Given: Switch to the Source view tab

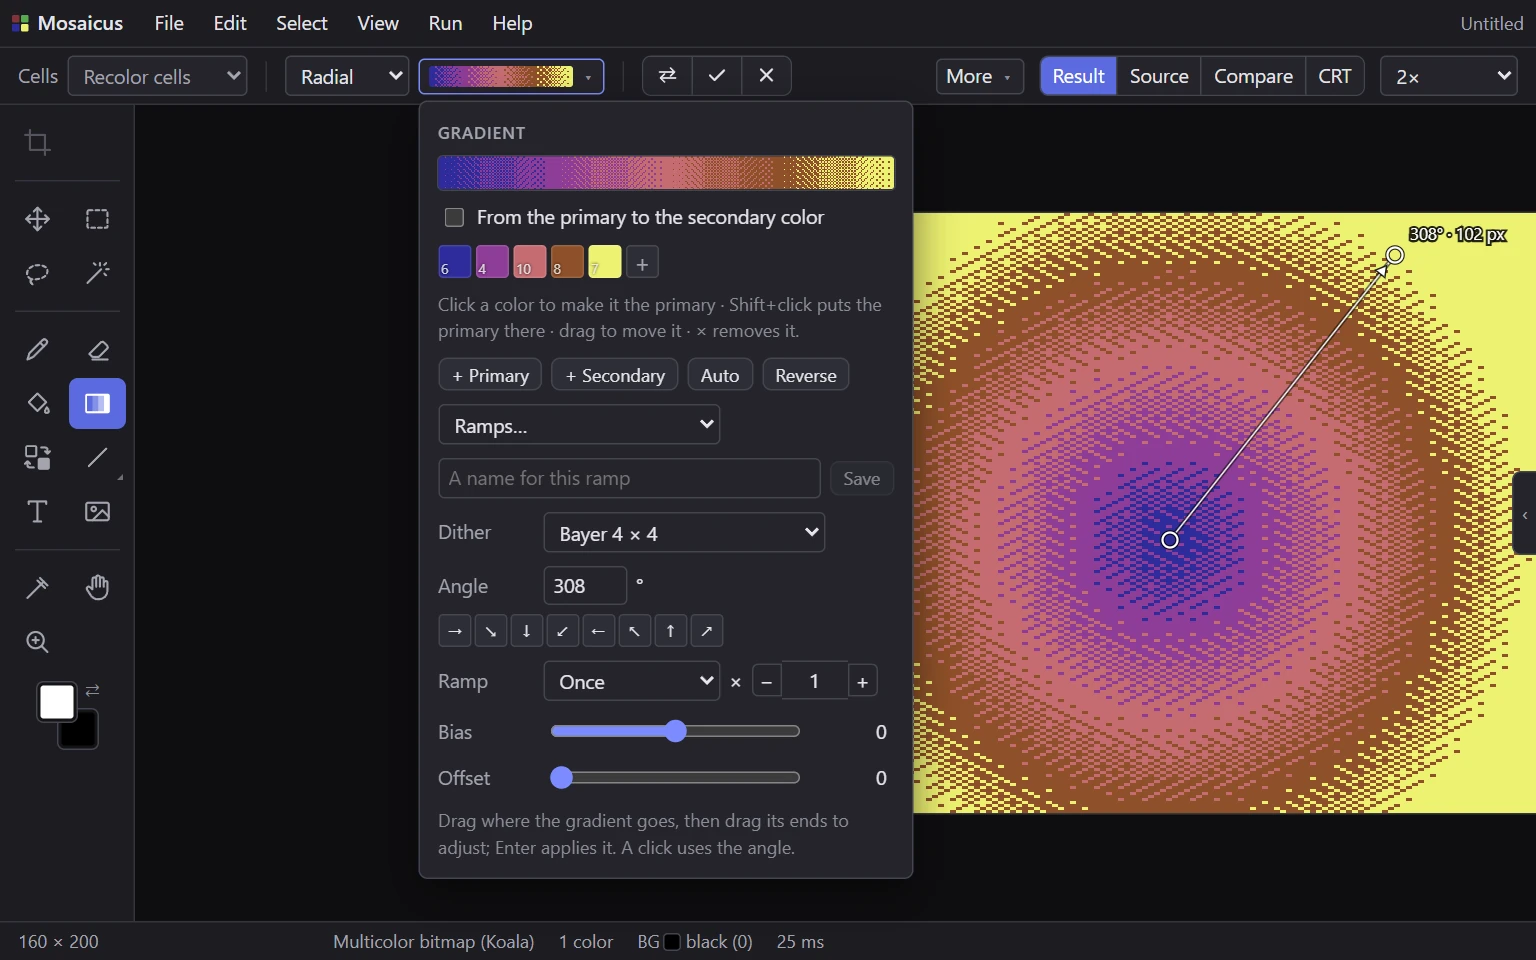Looking at the screenshot, I should (1159, 76).
